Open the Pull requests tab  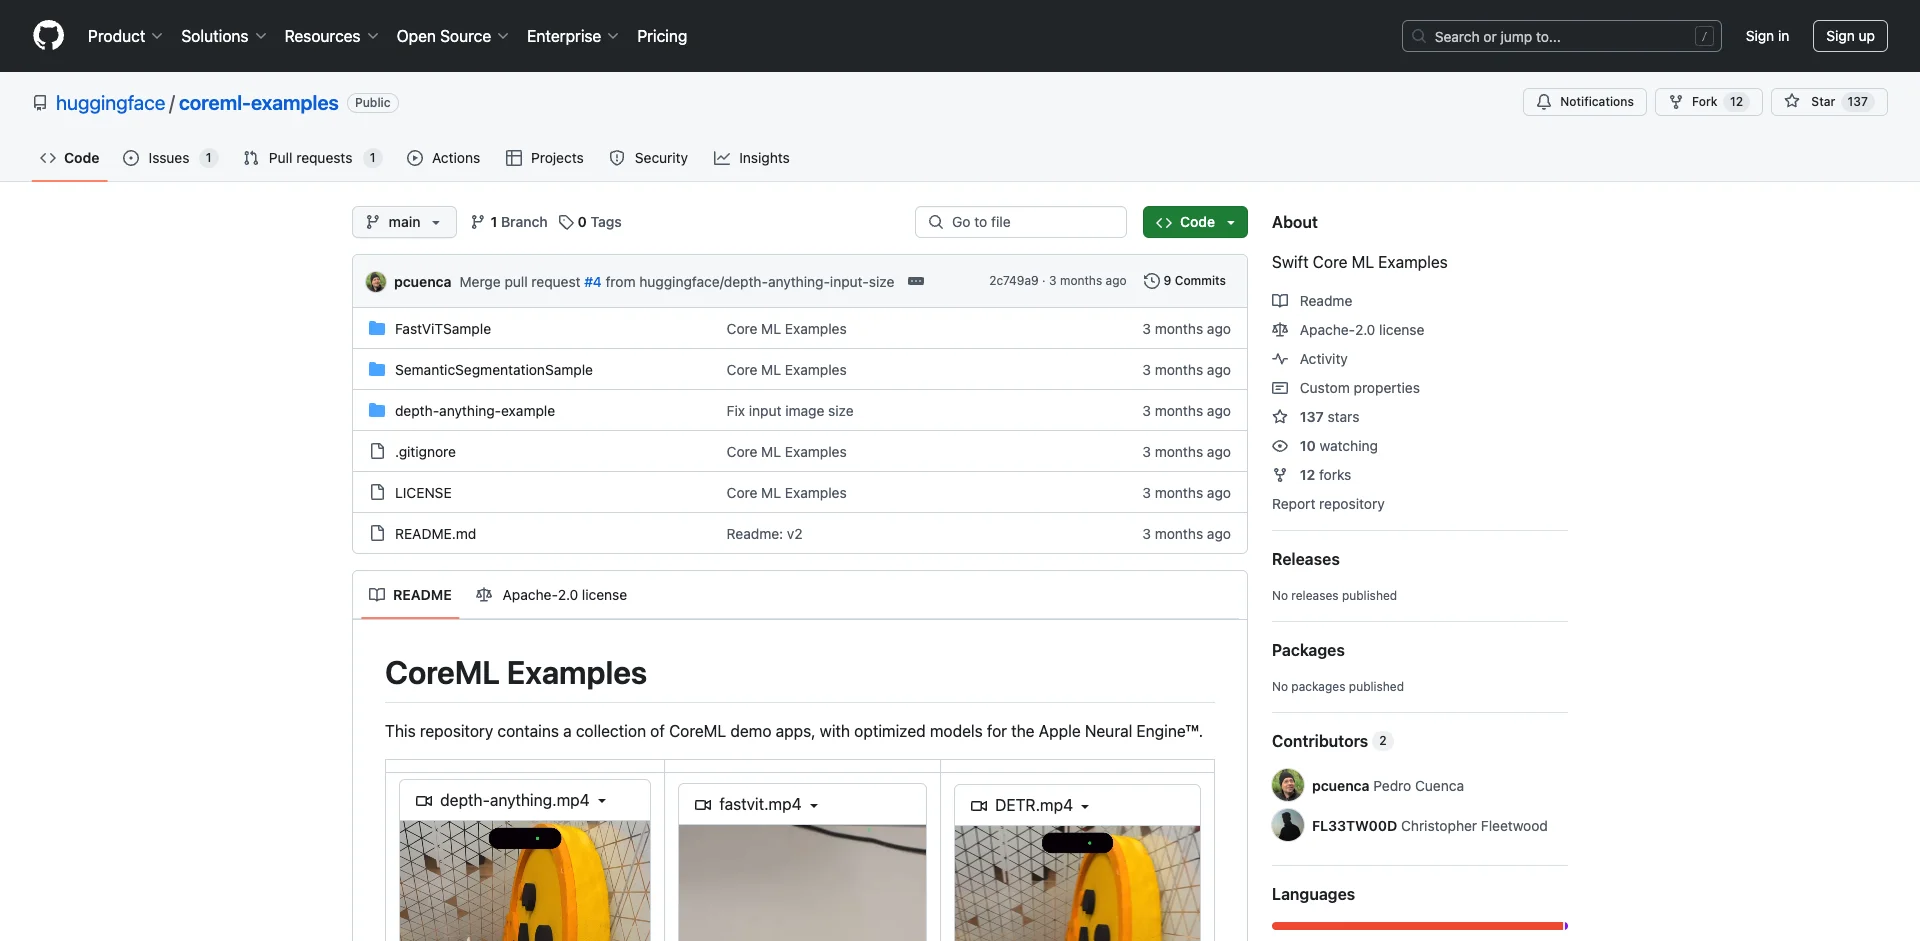pyautogui.click(x=312, y=158)
